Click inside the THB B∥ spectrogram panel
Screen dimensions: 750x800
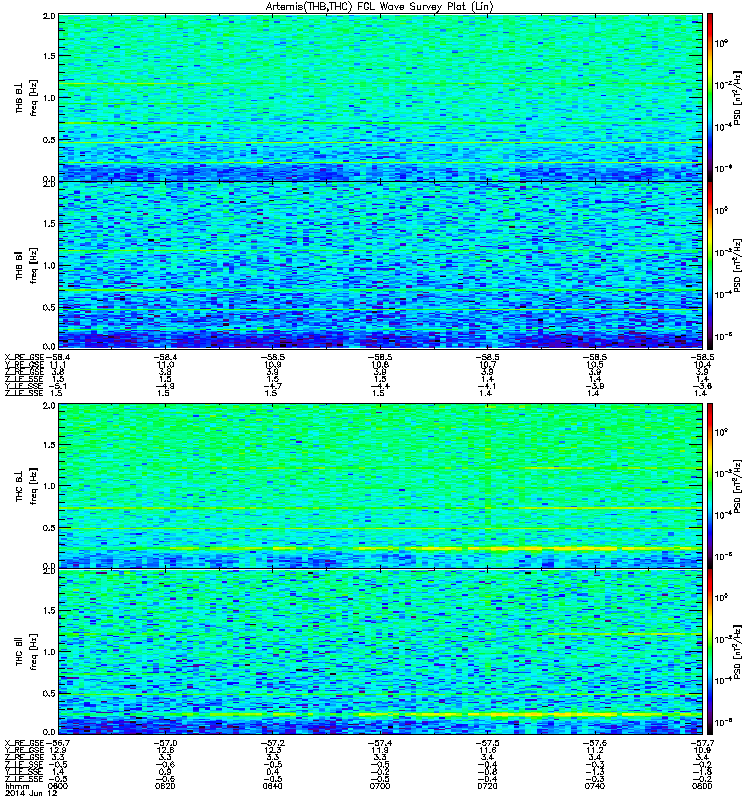coord(381,265)
